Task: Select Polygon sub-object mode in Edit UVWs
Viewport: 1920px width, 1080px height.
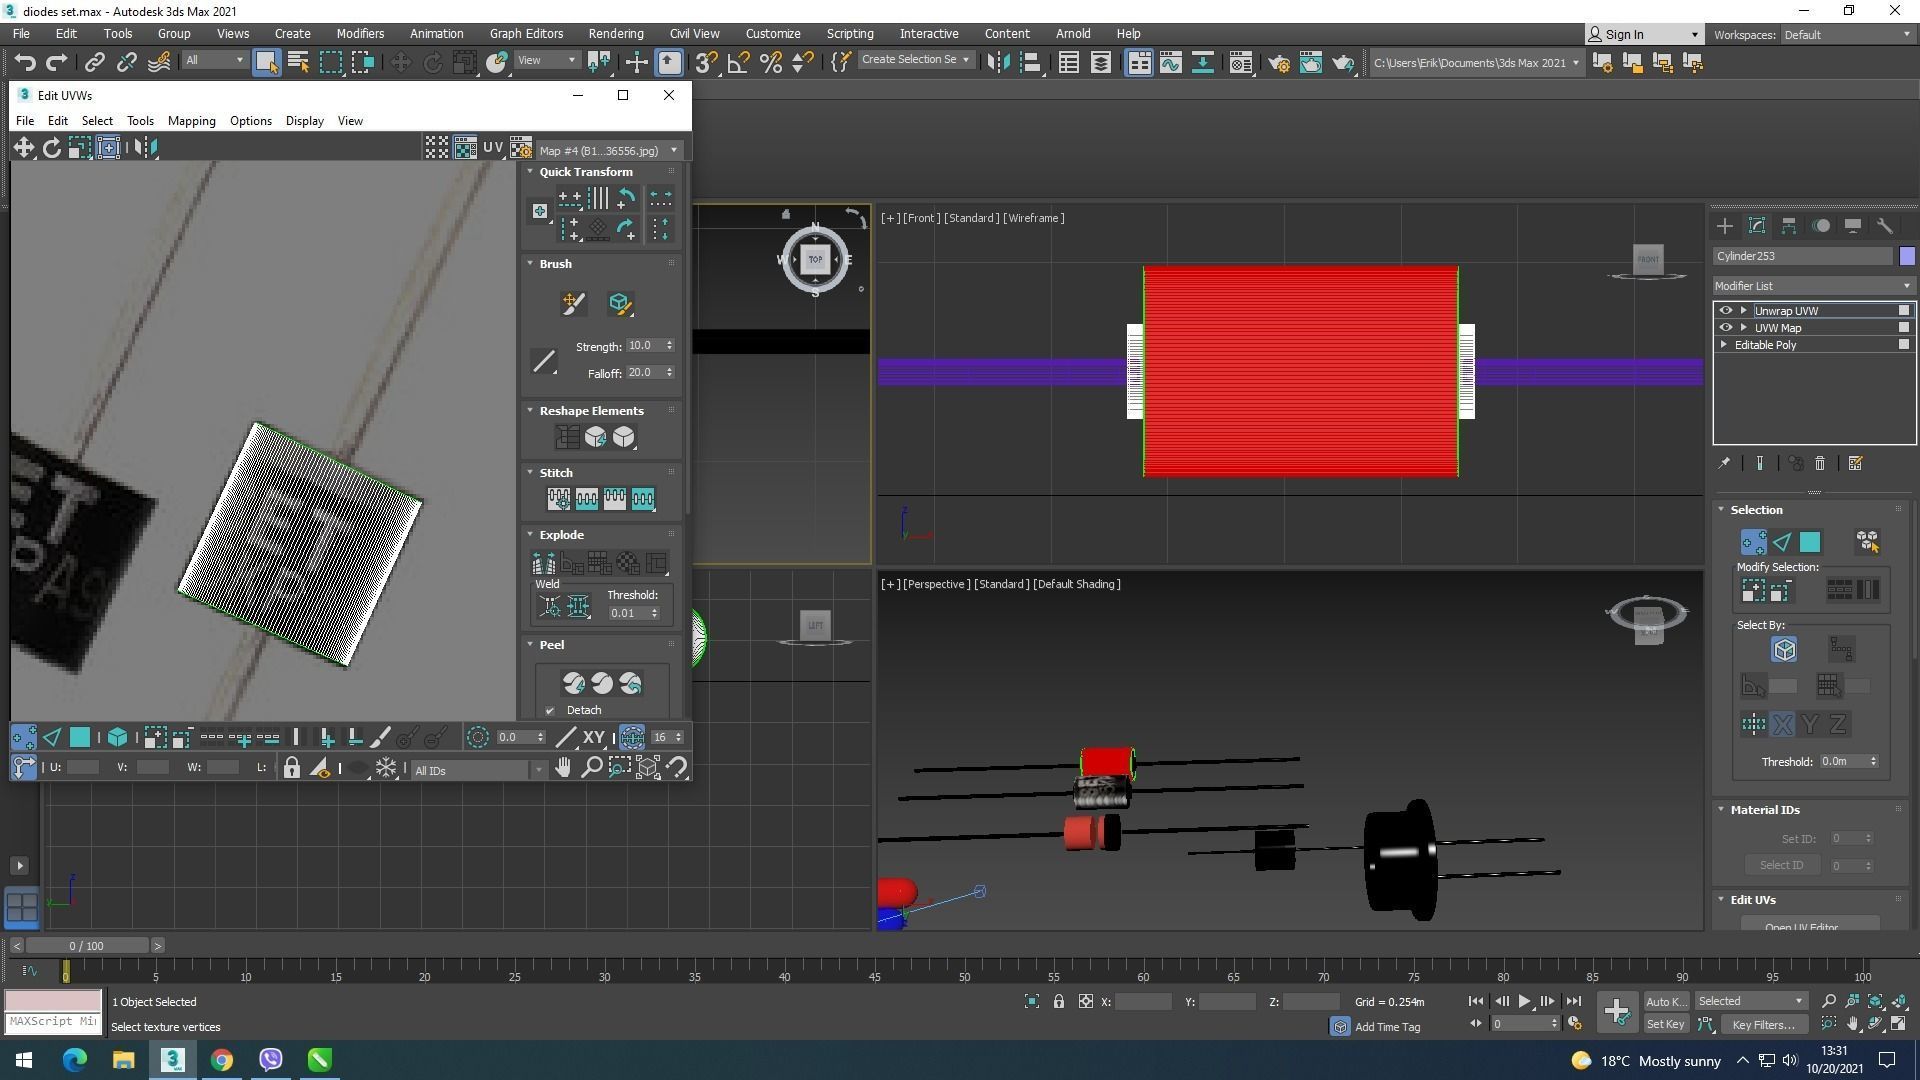Action: coord(79,738)
